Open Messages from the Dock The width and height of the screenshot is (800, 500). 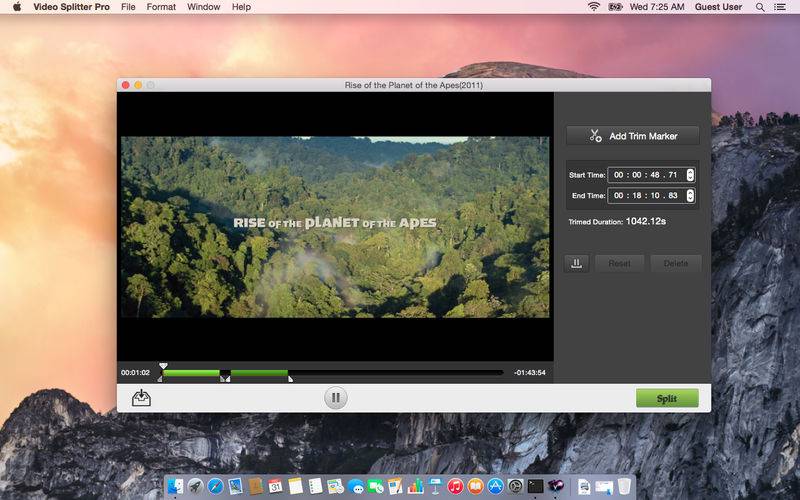[356, 486]
